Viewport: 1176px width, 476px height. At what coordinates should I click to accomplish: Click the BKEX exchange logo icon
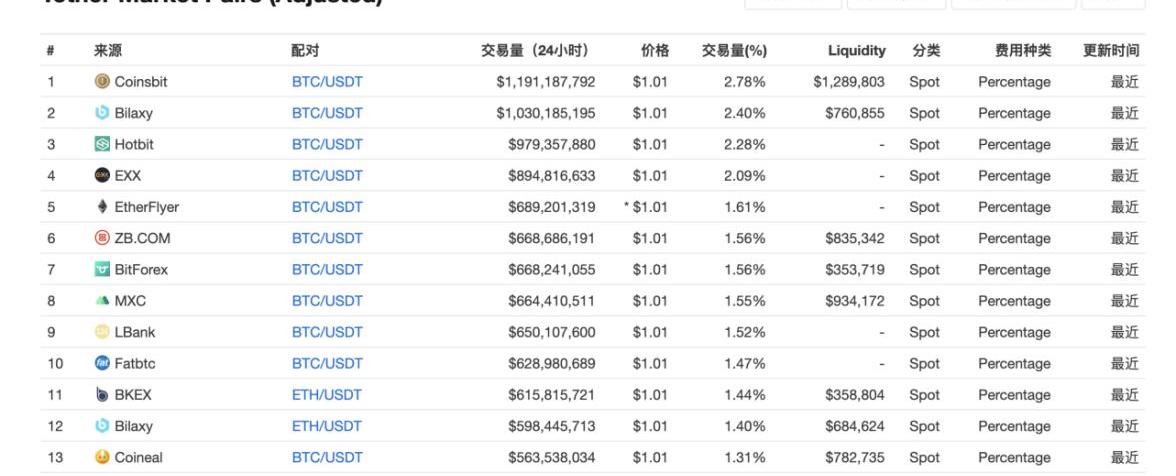102,395
